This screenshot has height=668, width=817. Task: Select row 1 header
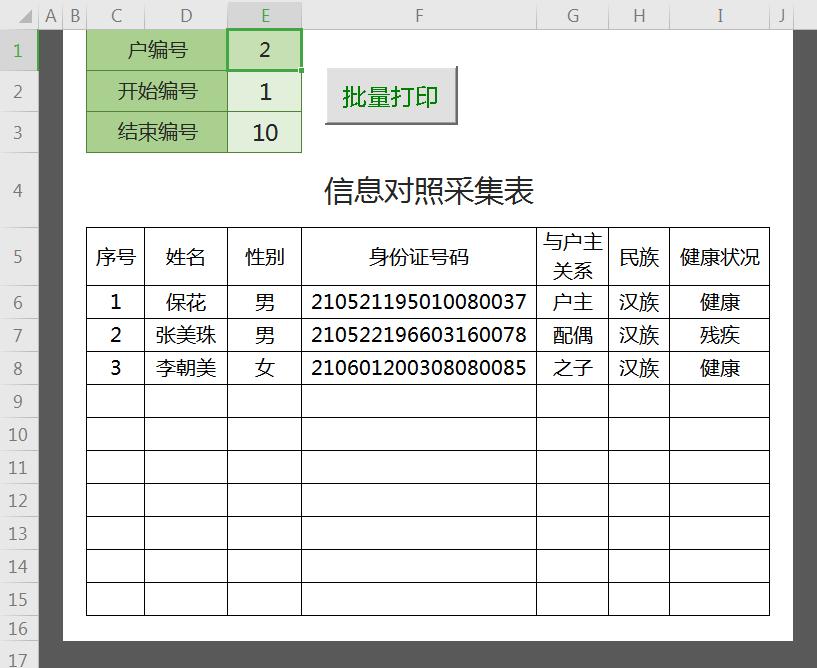click(19, 50)
